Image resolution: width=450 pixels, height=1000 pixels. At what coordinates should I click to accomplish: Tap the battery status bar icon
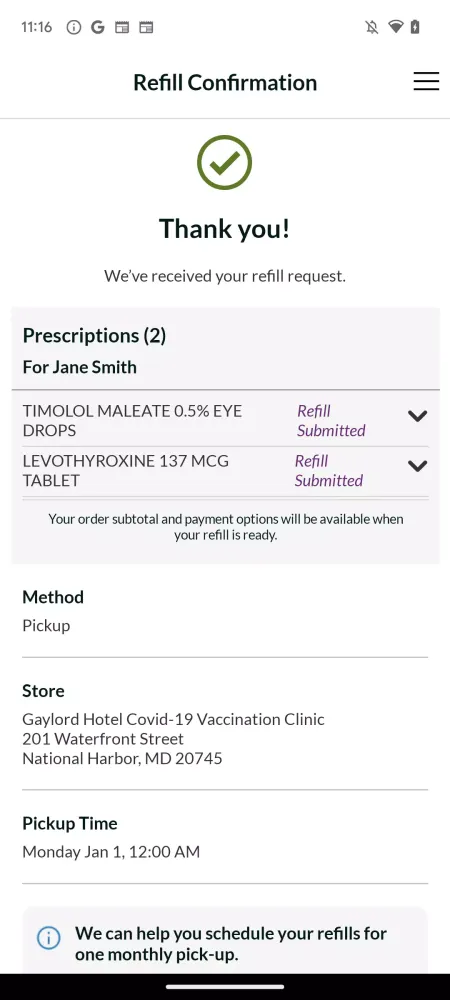coord(415,27)
